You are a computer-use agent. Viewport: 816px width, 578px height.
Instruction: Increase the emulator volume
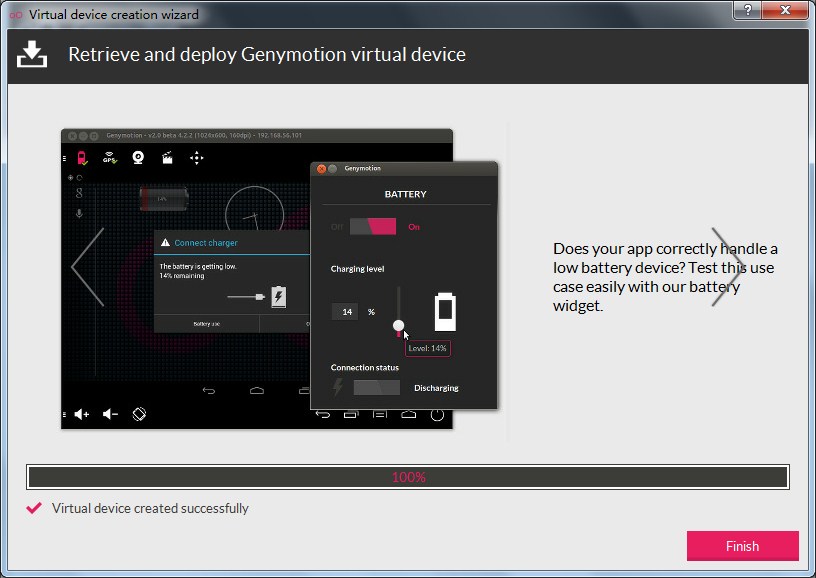(x=81, y=414)
